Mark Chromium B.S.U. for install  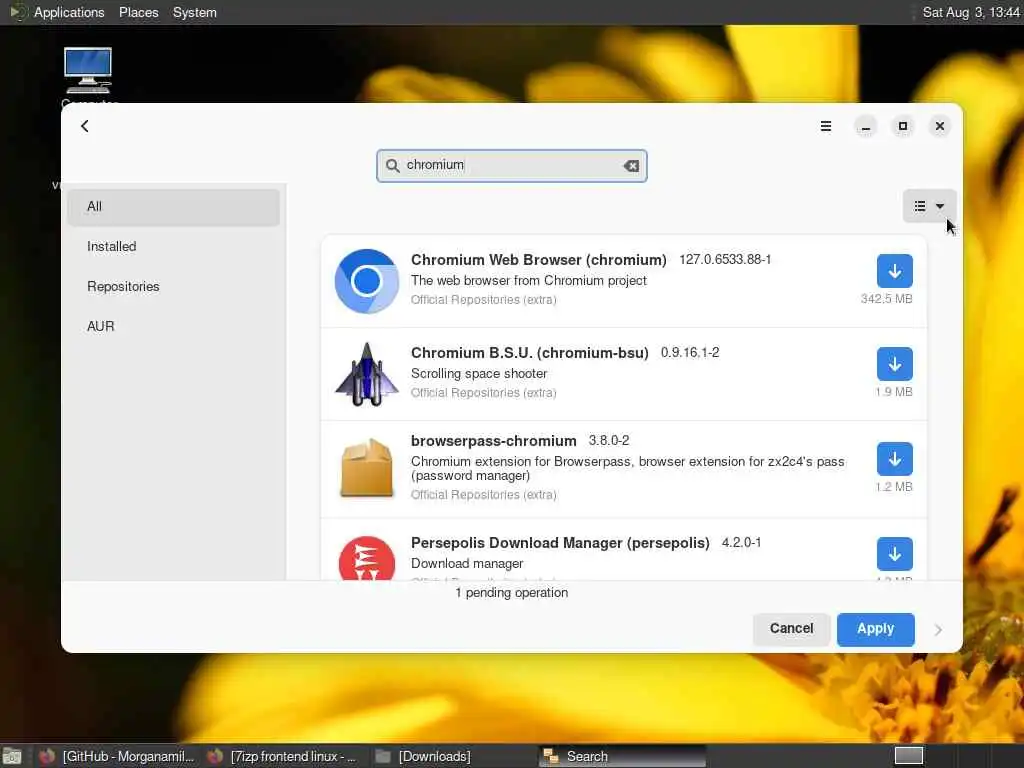(894, 364)
